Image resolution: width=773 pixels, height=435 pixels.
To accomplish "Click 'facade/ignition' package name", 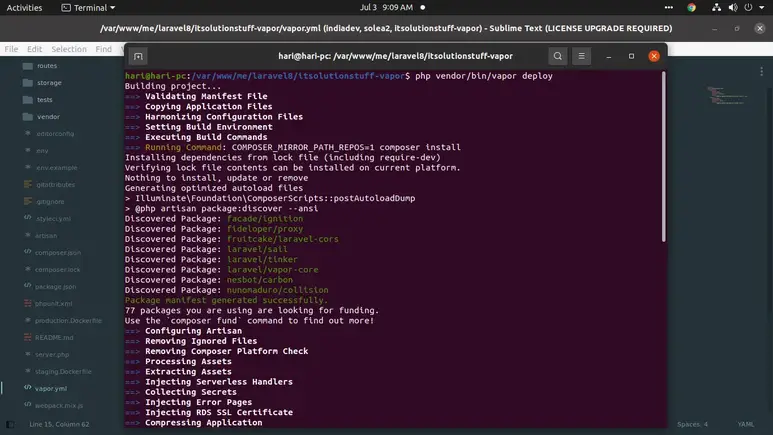I will (x=265, y=218).
